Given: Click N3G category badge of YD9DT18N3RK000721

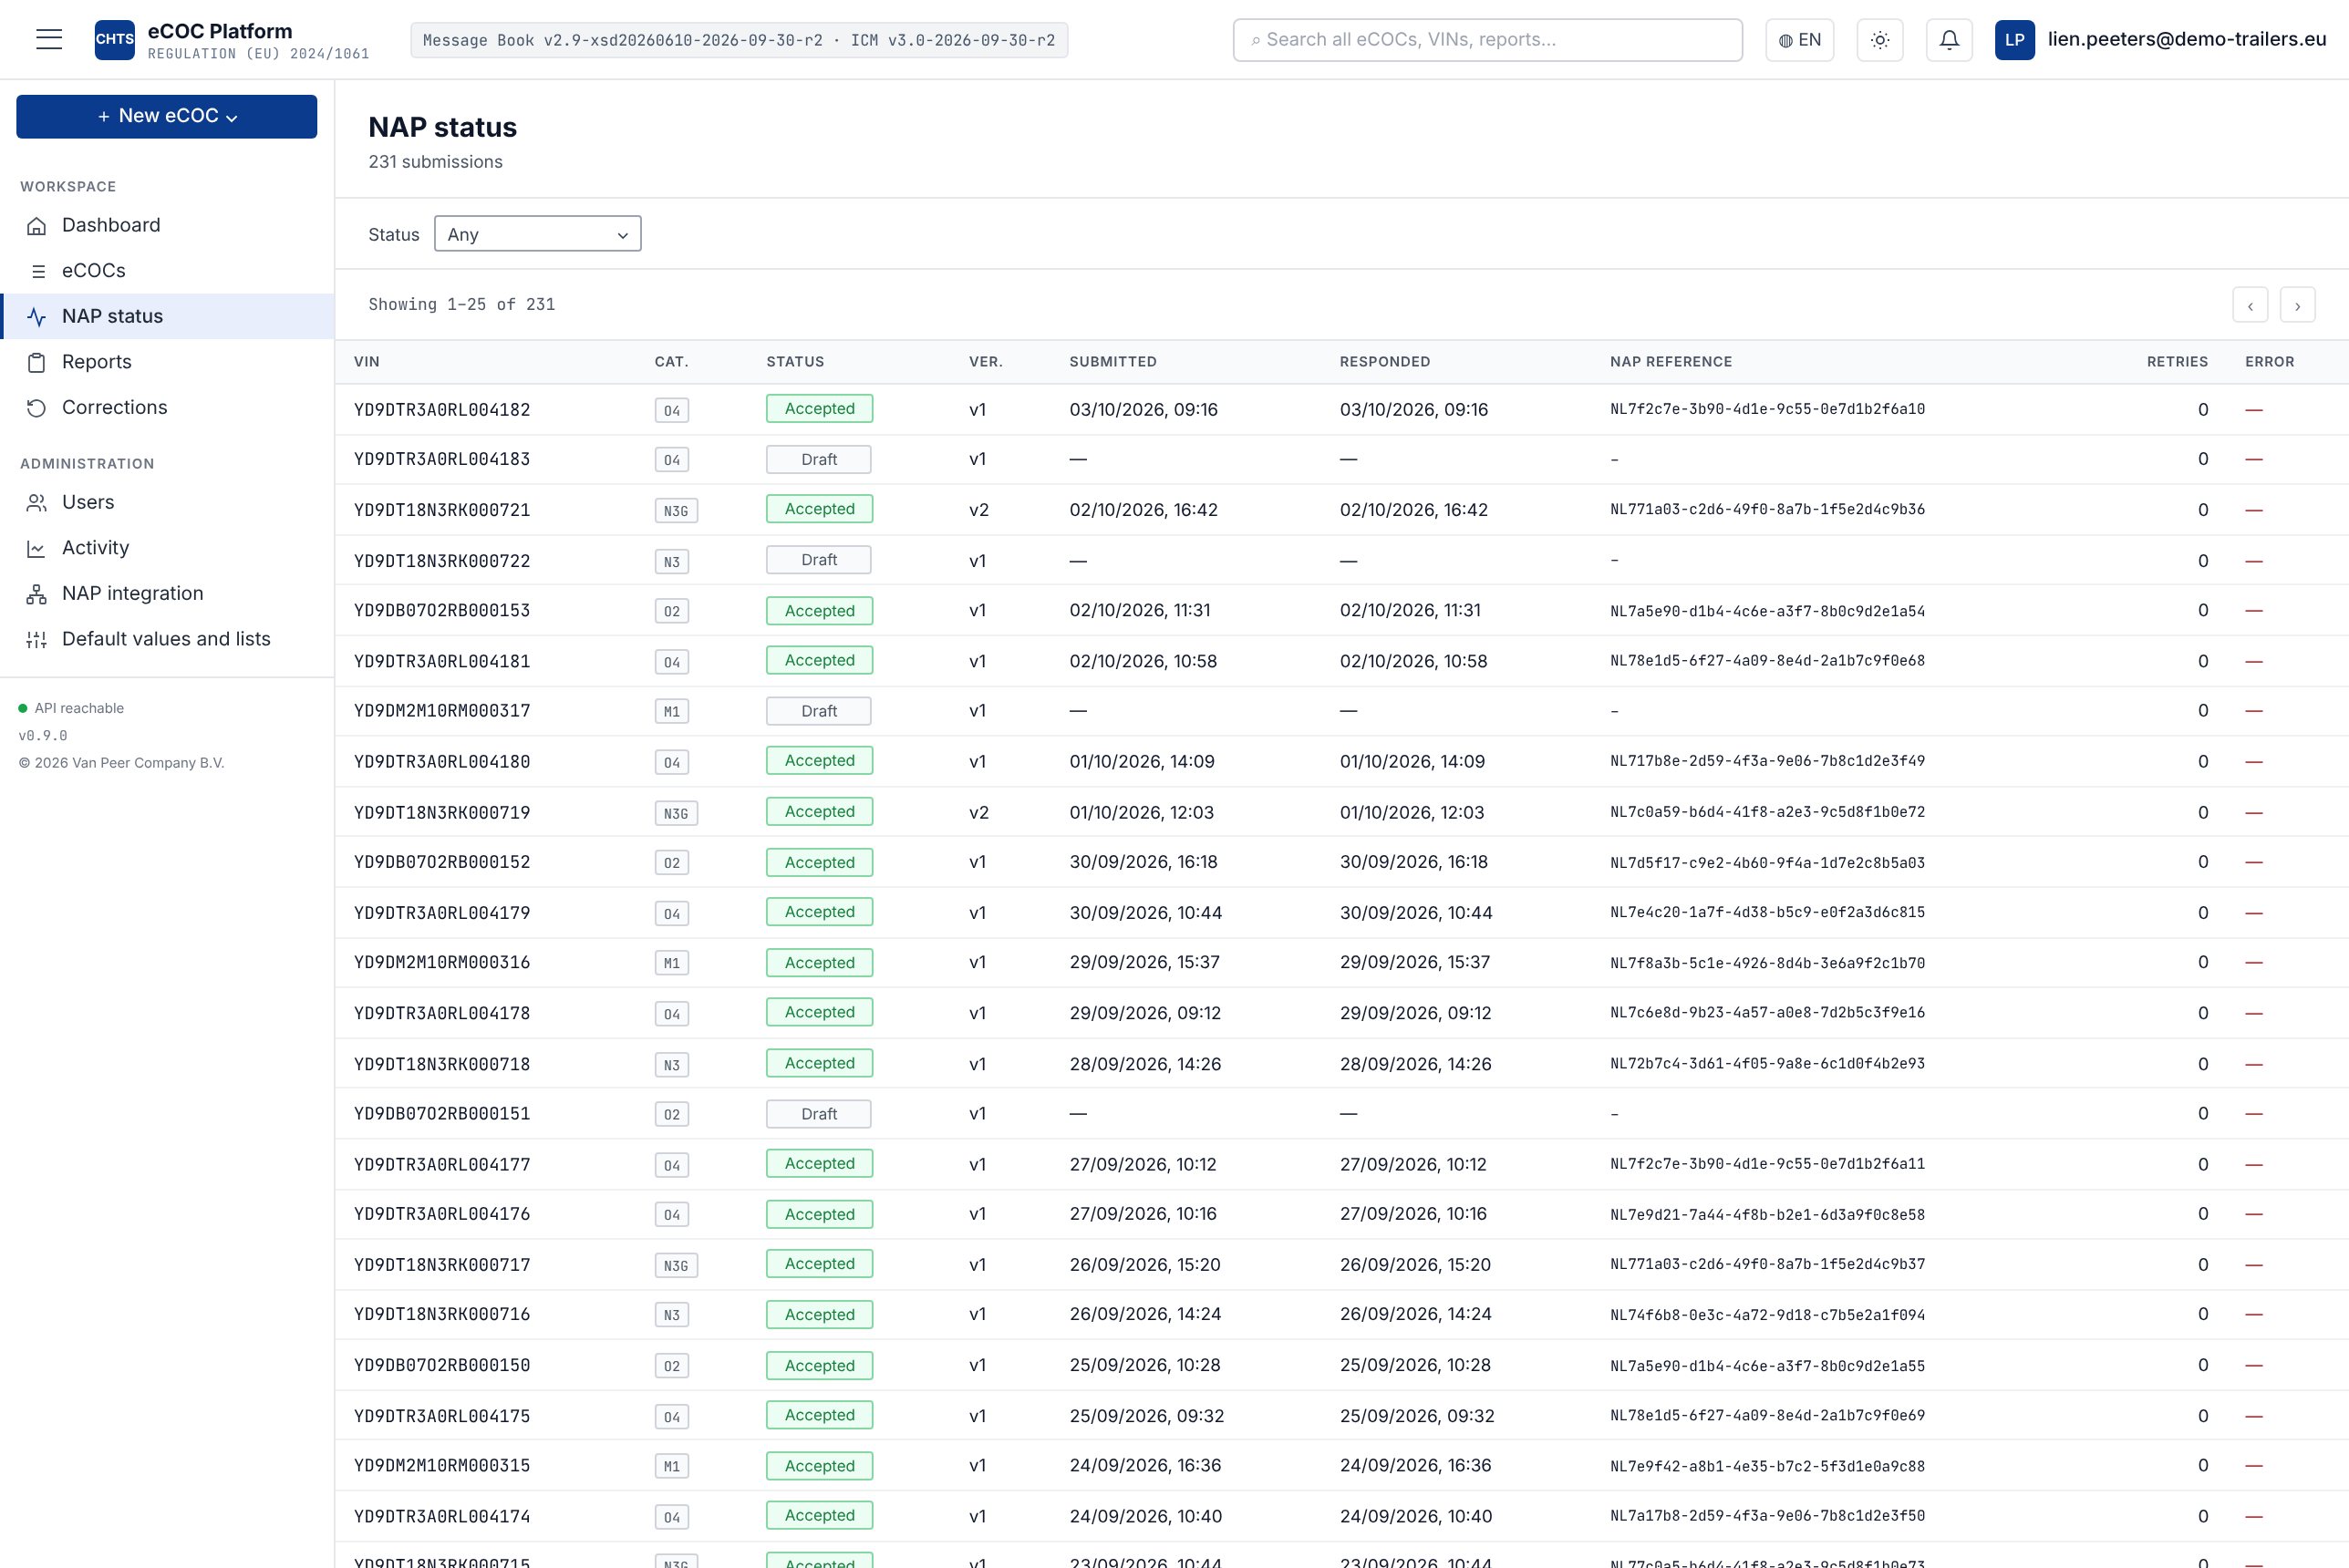Looking at the screenshot, I should [x=676, y=511].
